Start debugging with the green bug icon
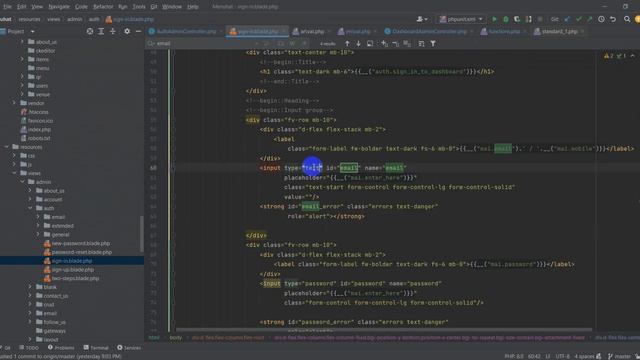 (506, 19)
